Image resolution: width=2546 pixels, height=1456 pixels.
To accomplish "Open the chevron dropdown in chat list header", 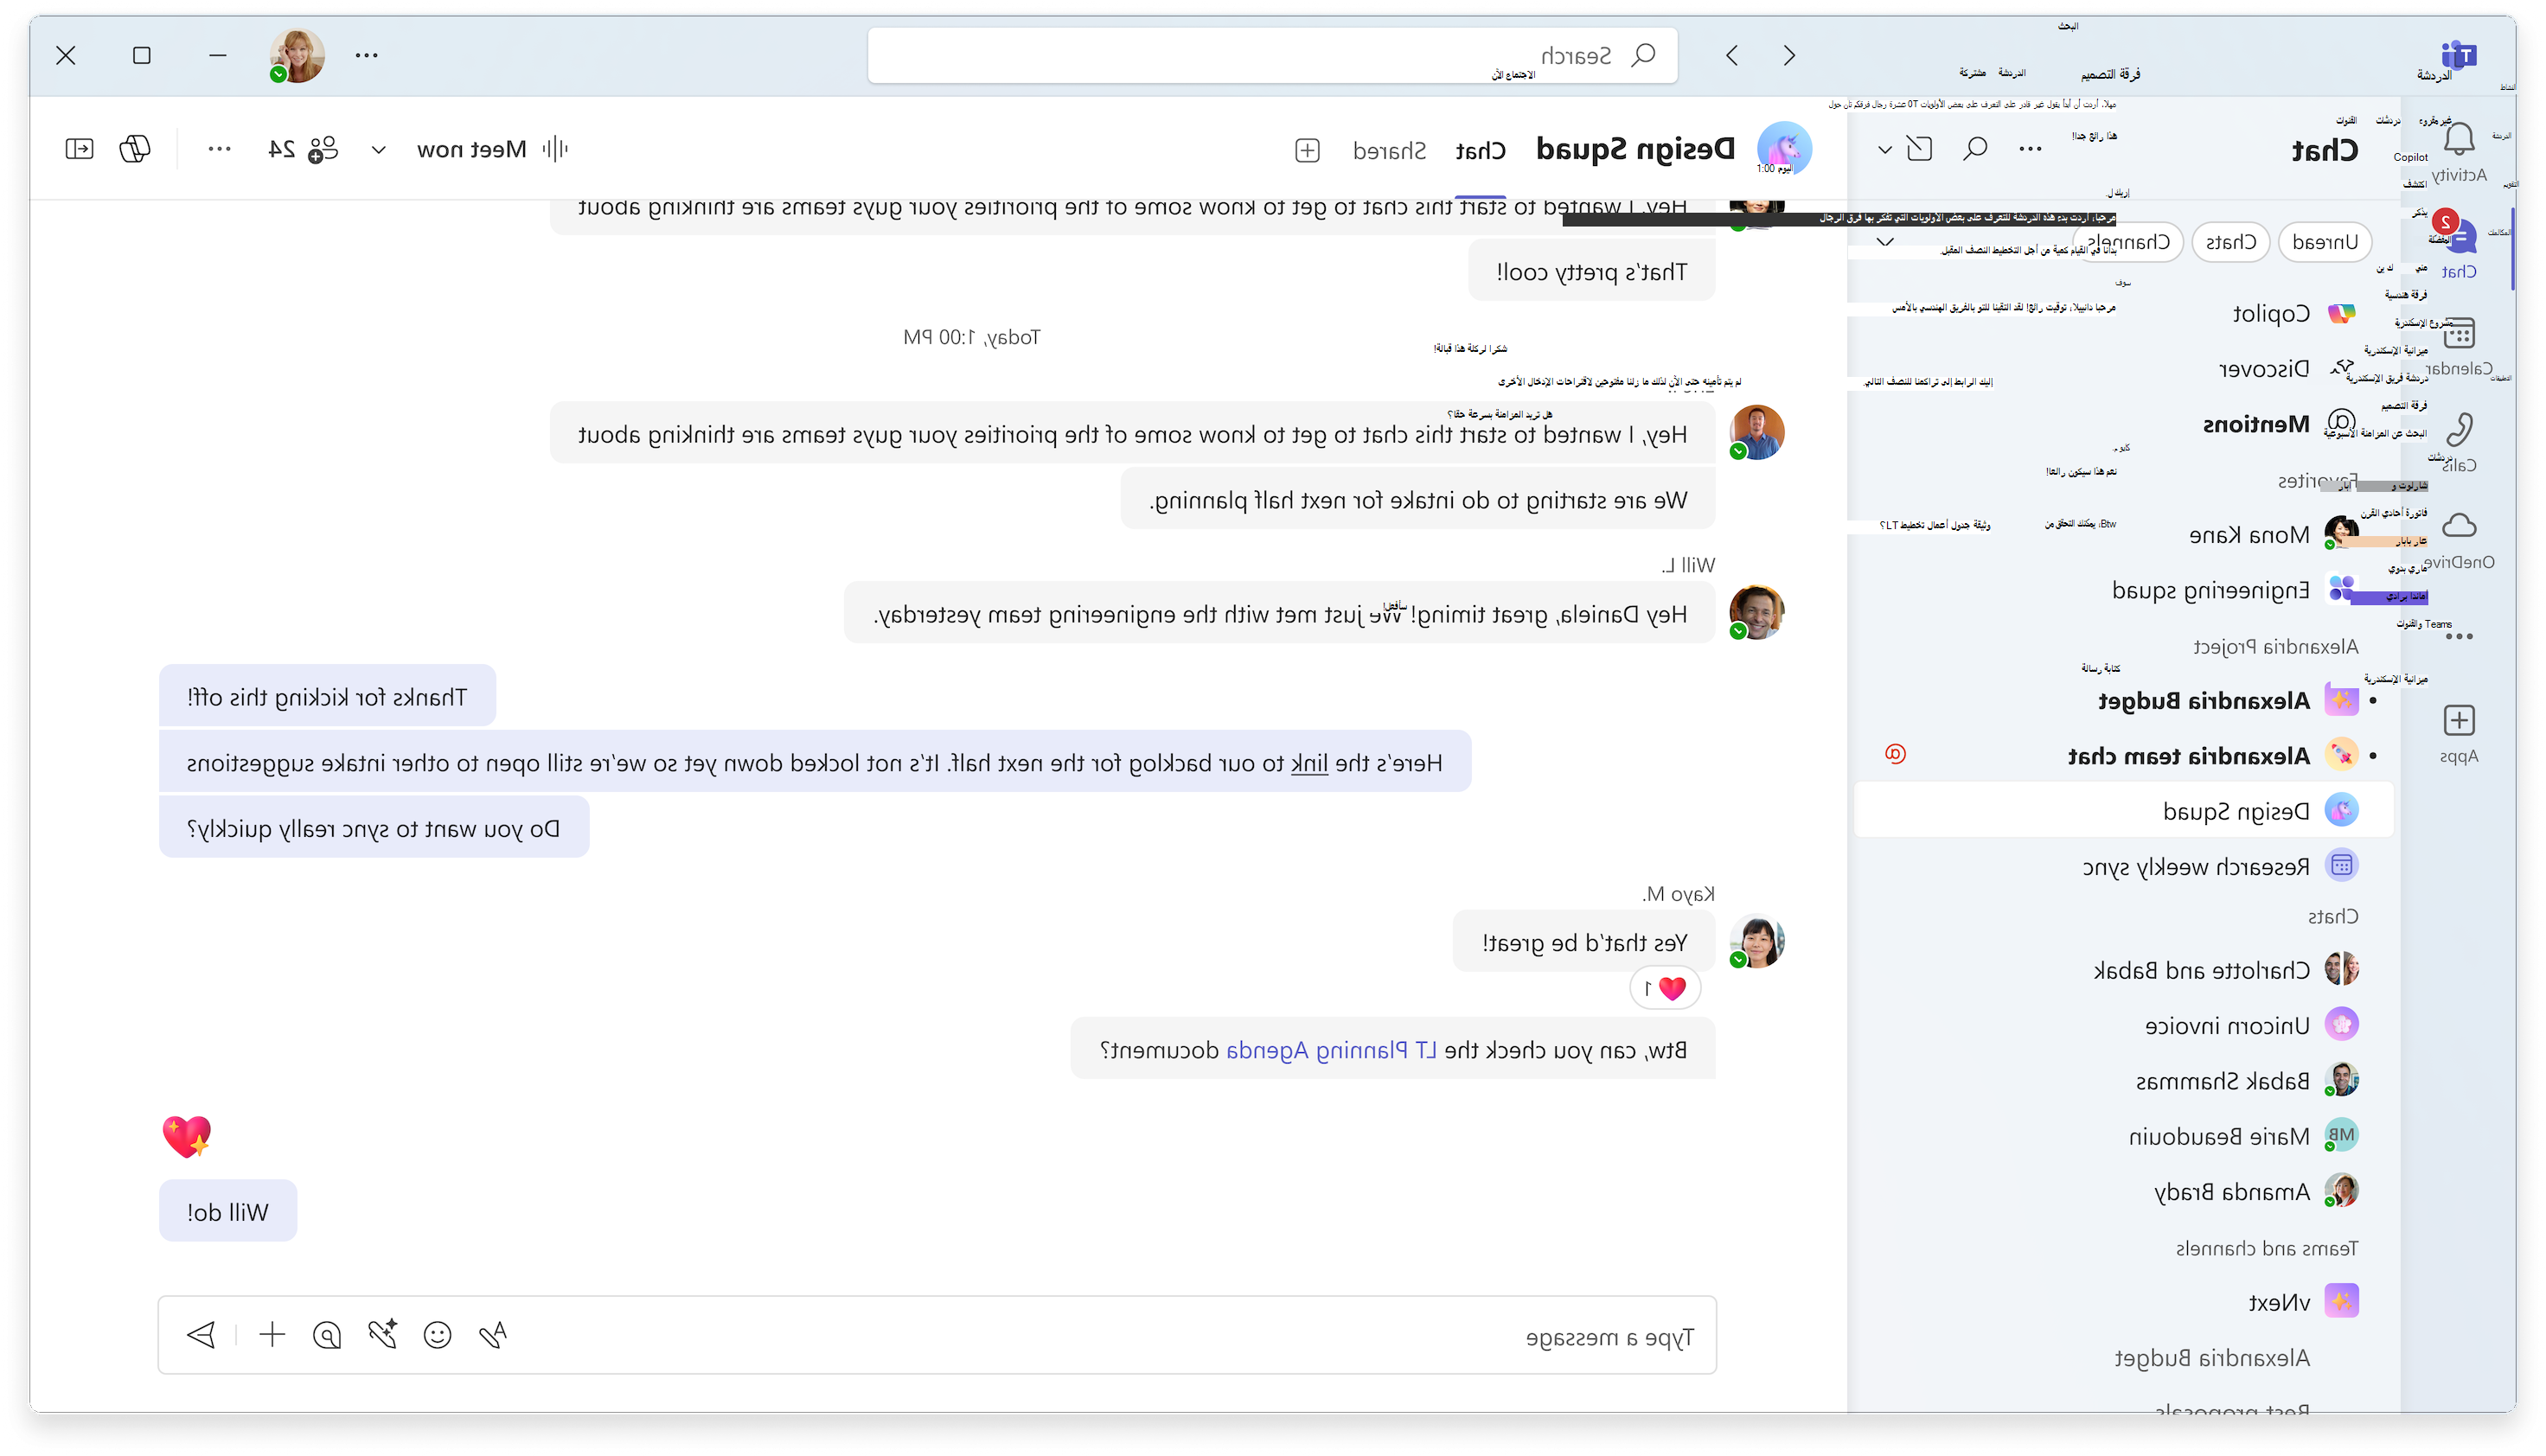I will pos(1885,150).
